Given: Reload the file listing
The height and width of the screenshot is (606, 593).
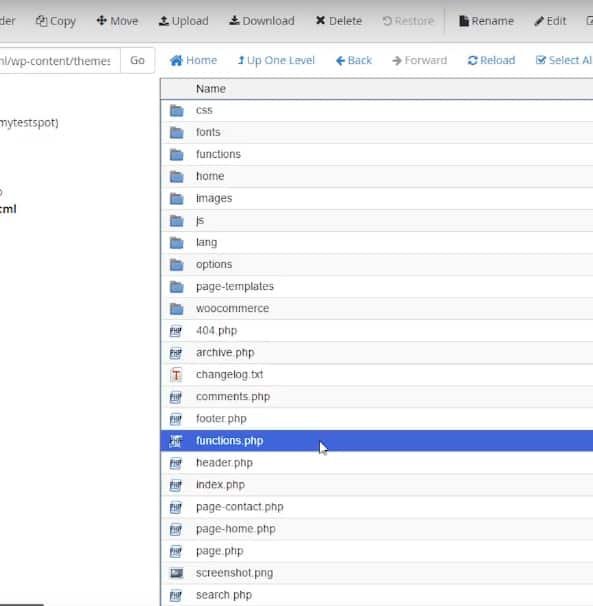Looking at the screenshot, I should [491, 60].
